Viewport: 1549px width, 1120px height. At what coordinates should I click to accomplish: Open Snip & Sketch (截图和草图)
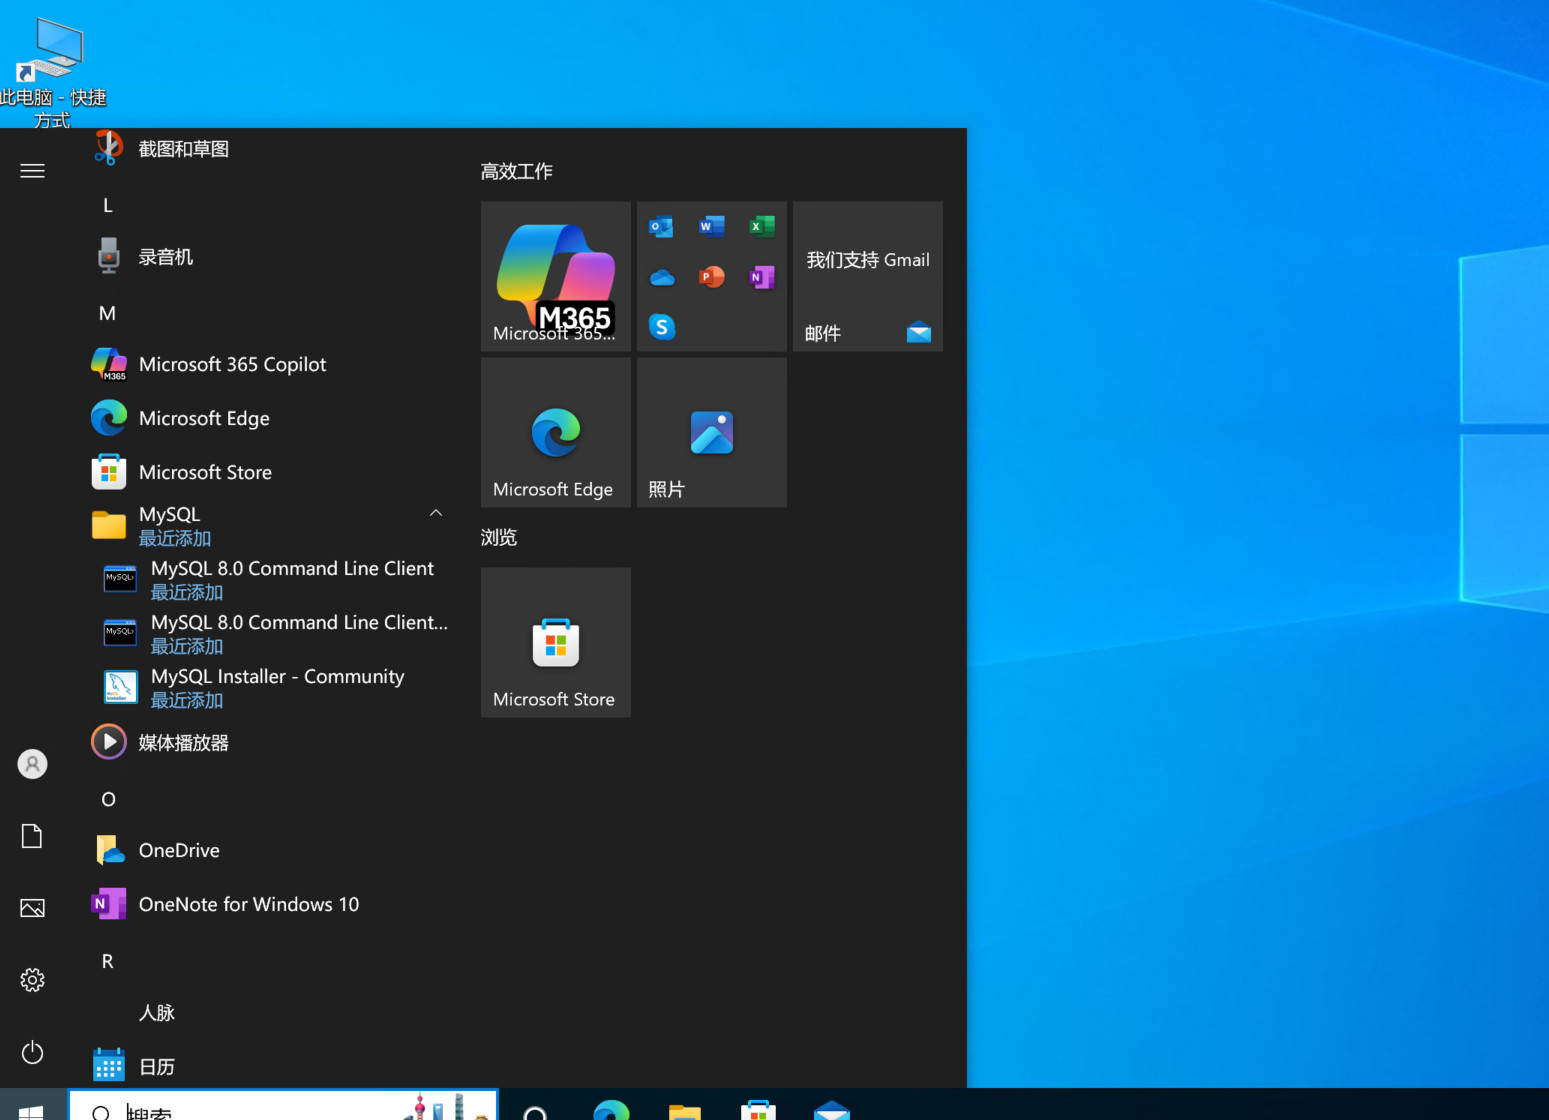click(183, 149)
